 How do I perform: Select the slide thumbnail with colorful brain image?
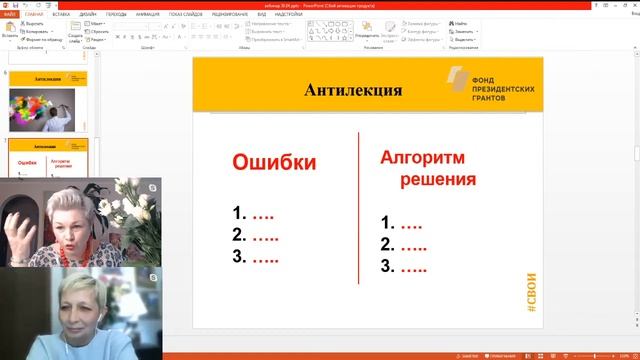[x=48, y=102]
